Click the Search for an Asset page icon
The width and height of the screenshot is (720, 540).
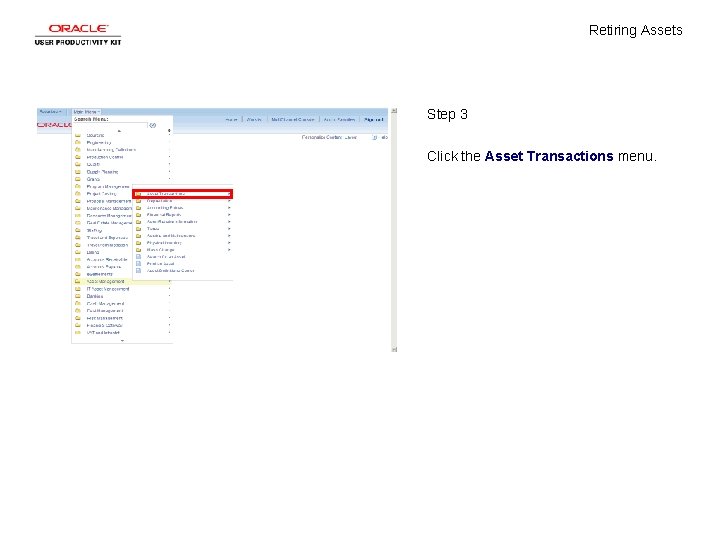(138, 257)
